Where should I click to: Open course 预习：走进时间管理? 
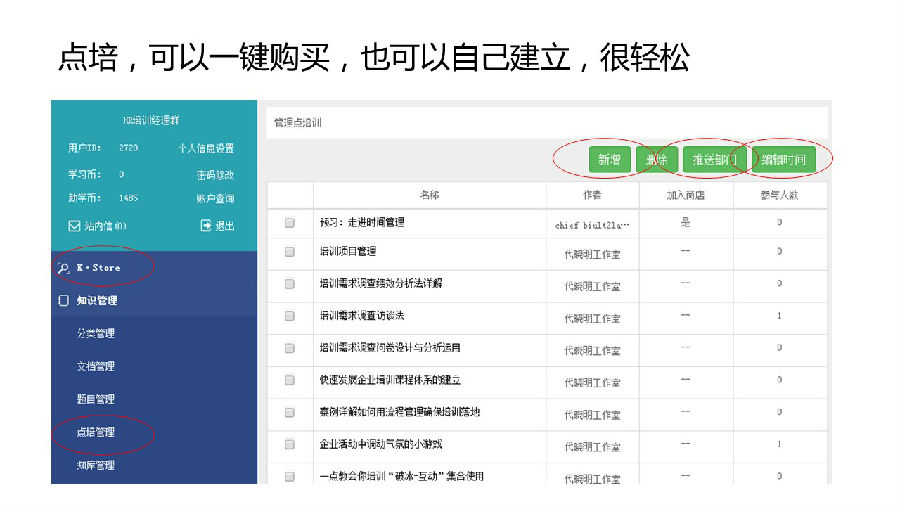pos(362,222)
